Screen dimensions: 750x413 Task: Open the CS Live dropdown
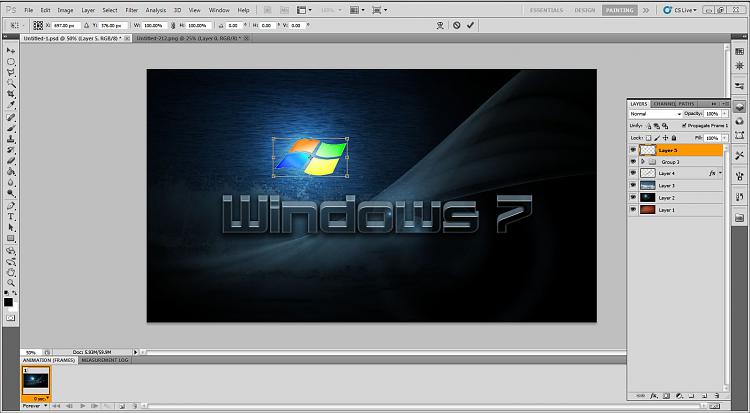tap(680, 10)
